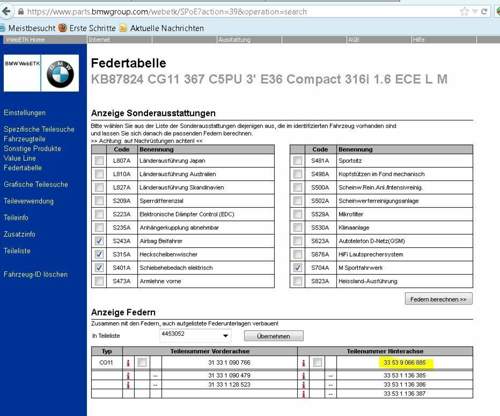
Task: Open Fahrzeugteile sidebar link
Action: [x=24, y=139]
